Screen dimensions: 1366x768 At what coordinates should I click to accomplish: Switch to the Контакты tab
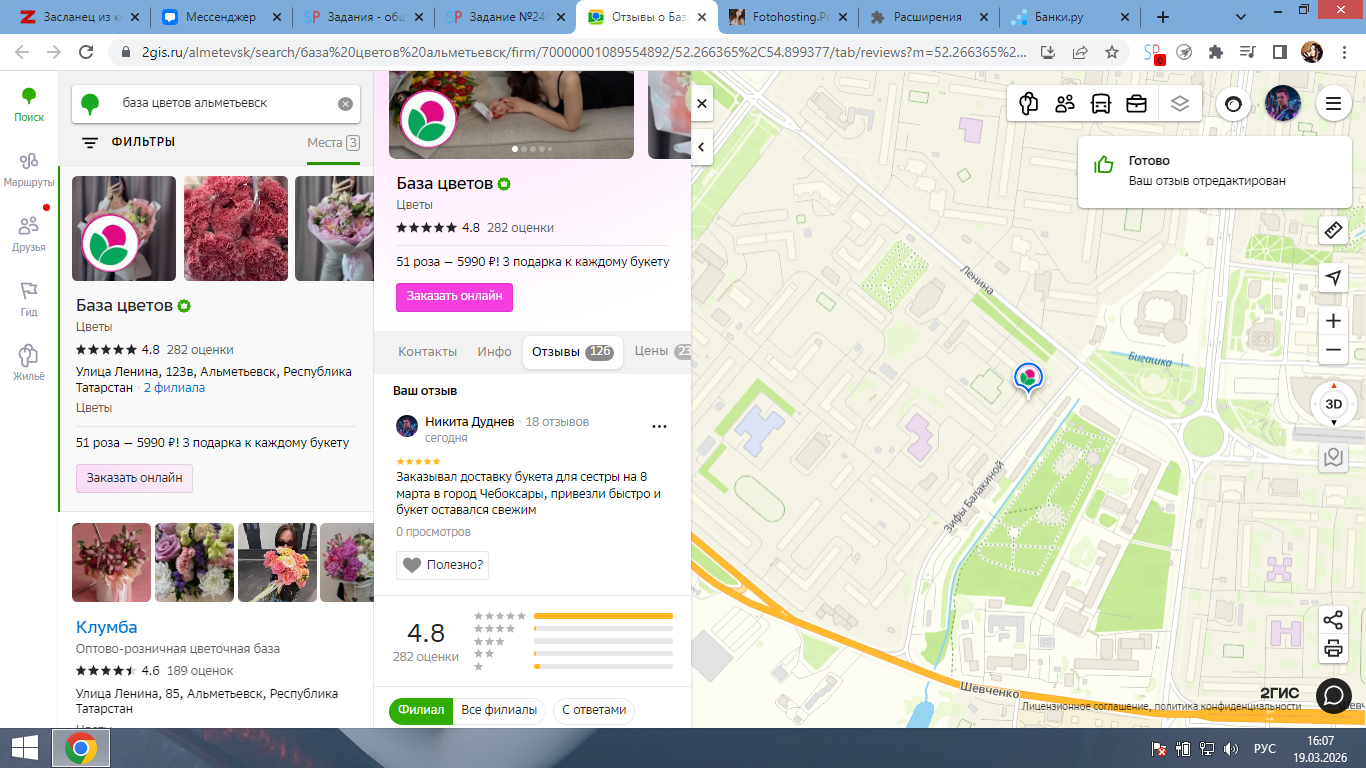[x=427, y=352]
